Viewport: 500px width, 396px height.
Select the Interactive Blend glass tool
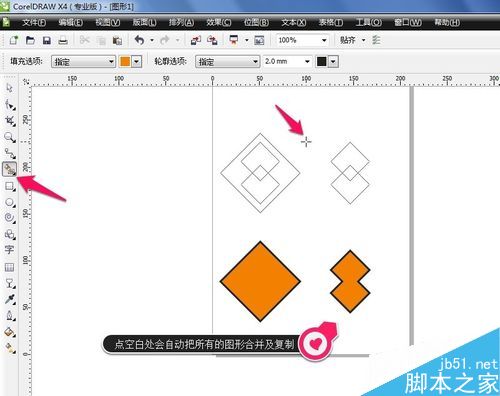[9, 284]
